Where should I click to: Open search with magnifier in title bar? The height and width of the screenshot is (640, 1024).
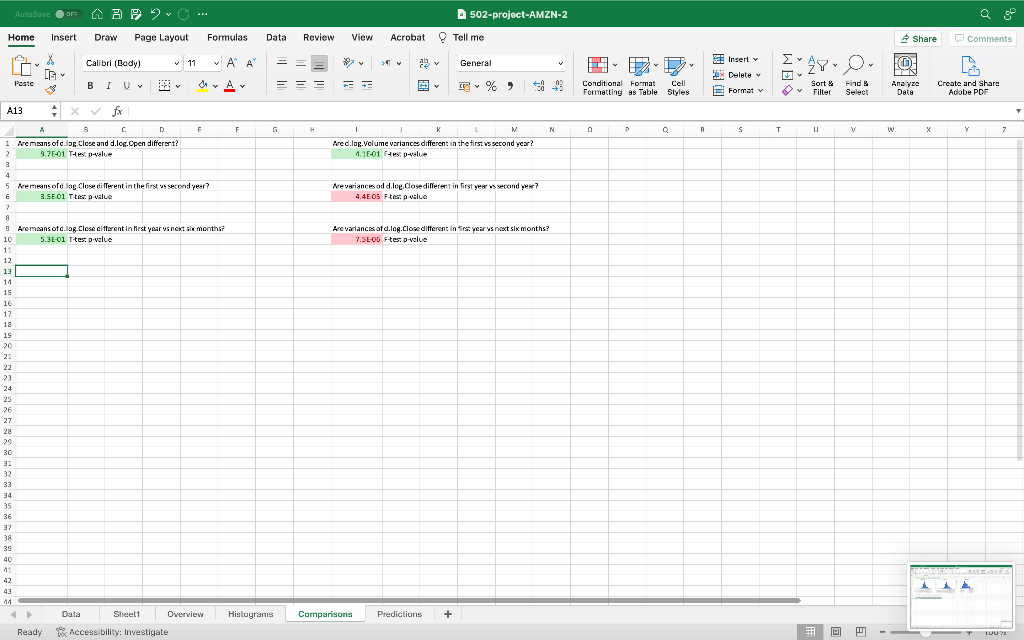point(985,14)
